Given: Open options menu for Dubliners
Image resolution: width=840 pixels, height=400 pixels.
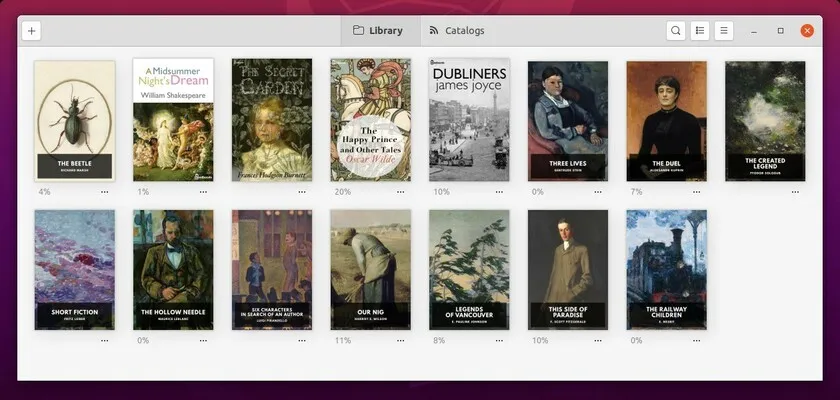Looking at the screenshot, I should point(499,192).
